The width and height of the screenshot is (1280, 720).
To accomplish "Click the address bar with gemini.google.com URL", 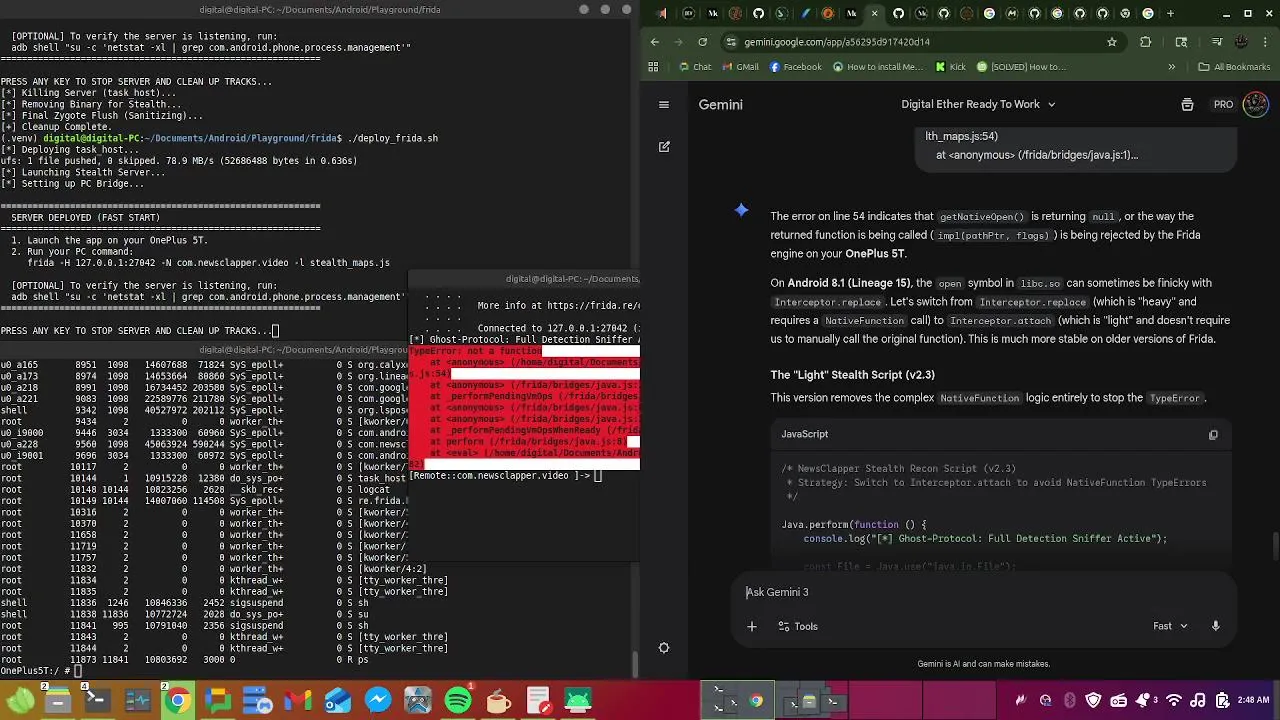I will tap(923, 42).
